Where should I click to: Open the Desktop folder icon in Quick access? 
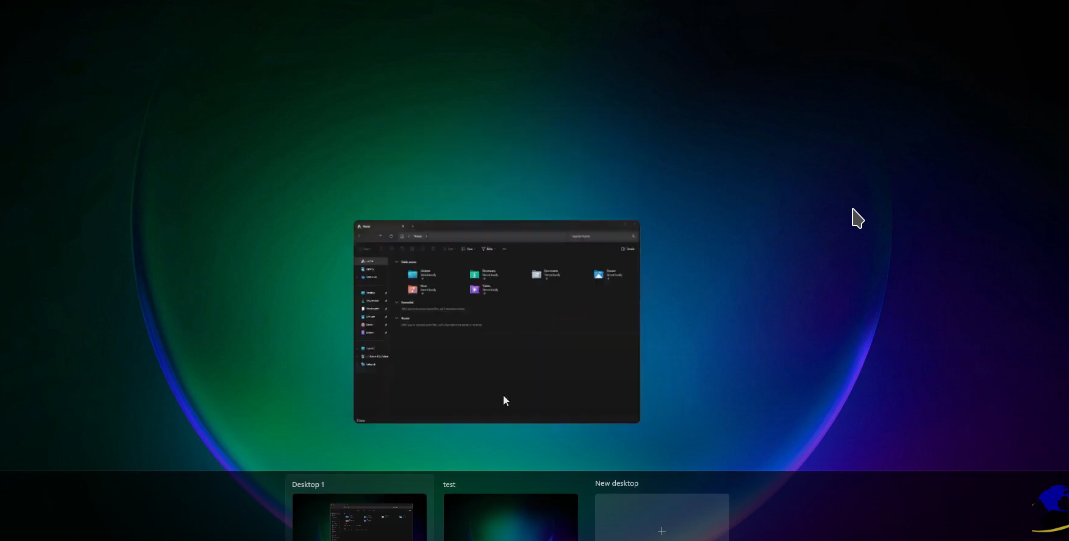coord(412,274)
